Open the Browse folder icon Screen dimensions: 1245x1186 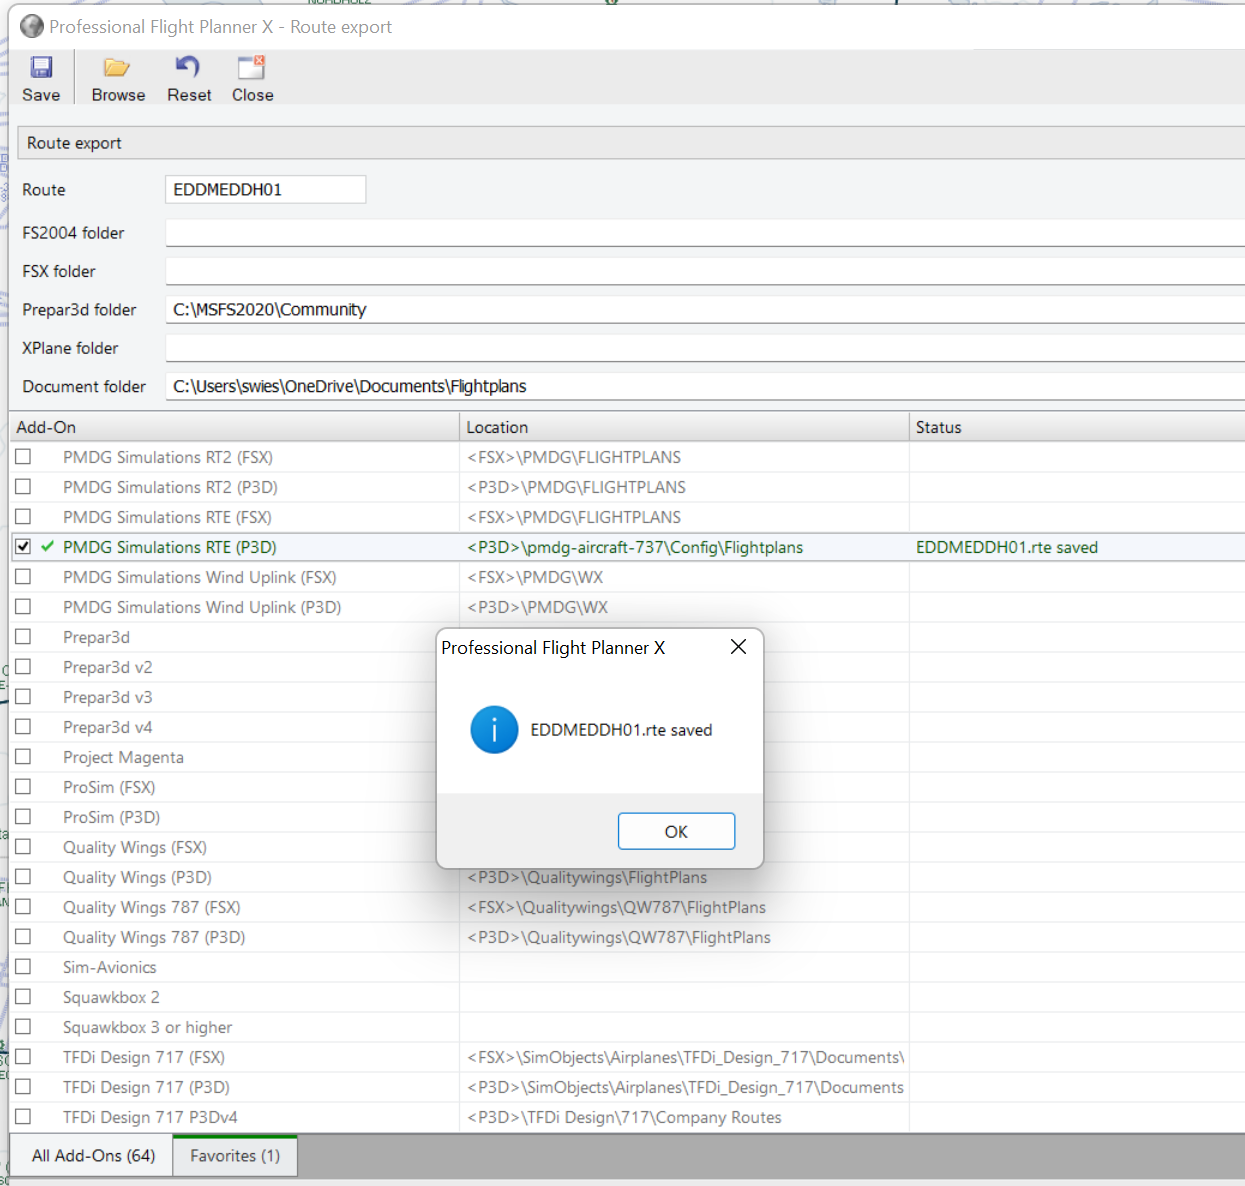point(117,67)
